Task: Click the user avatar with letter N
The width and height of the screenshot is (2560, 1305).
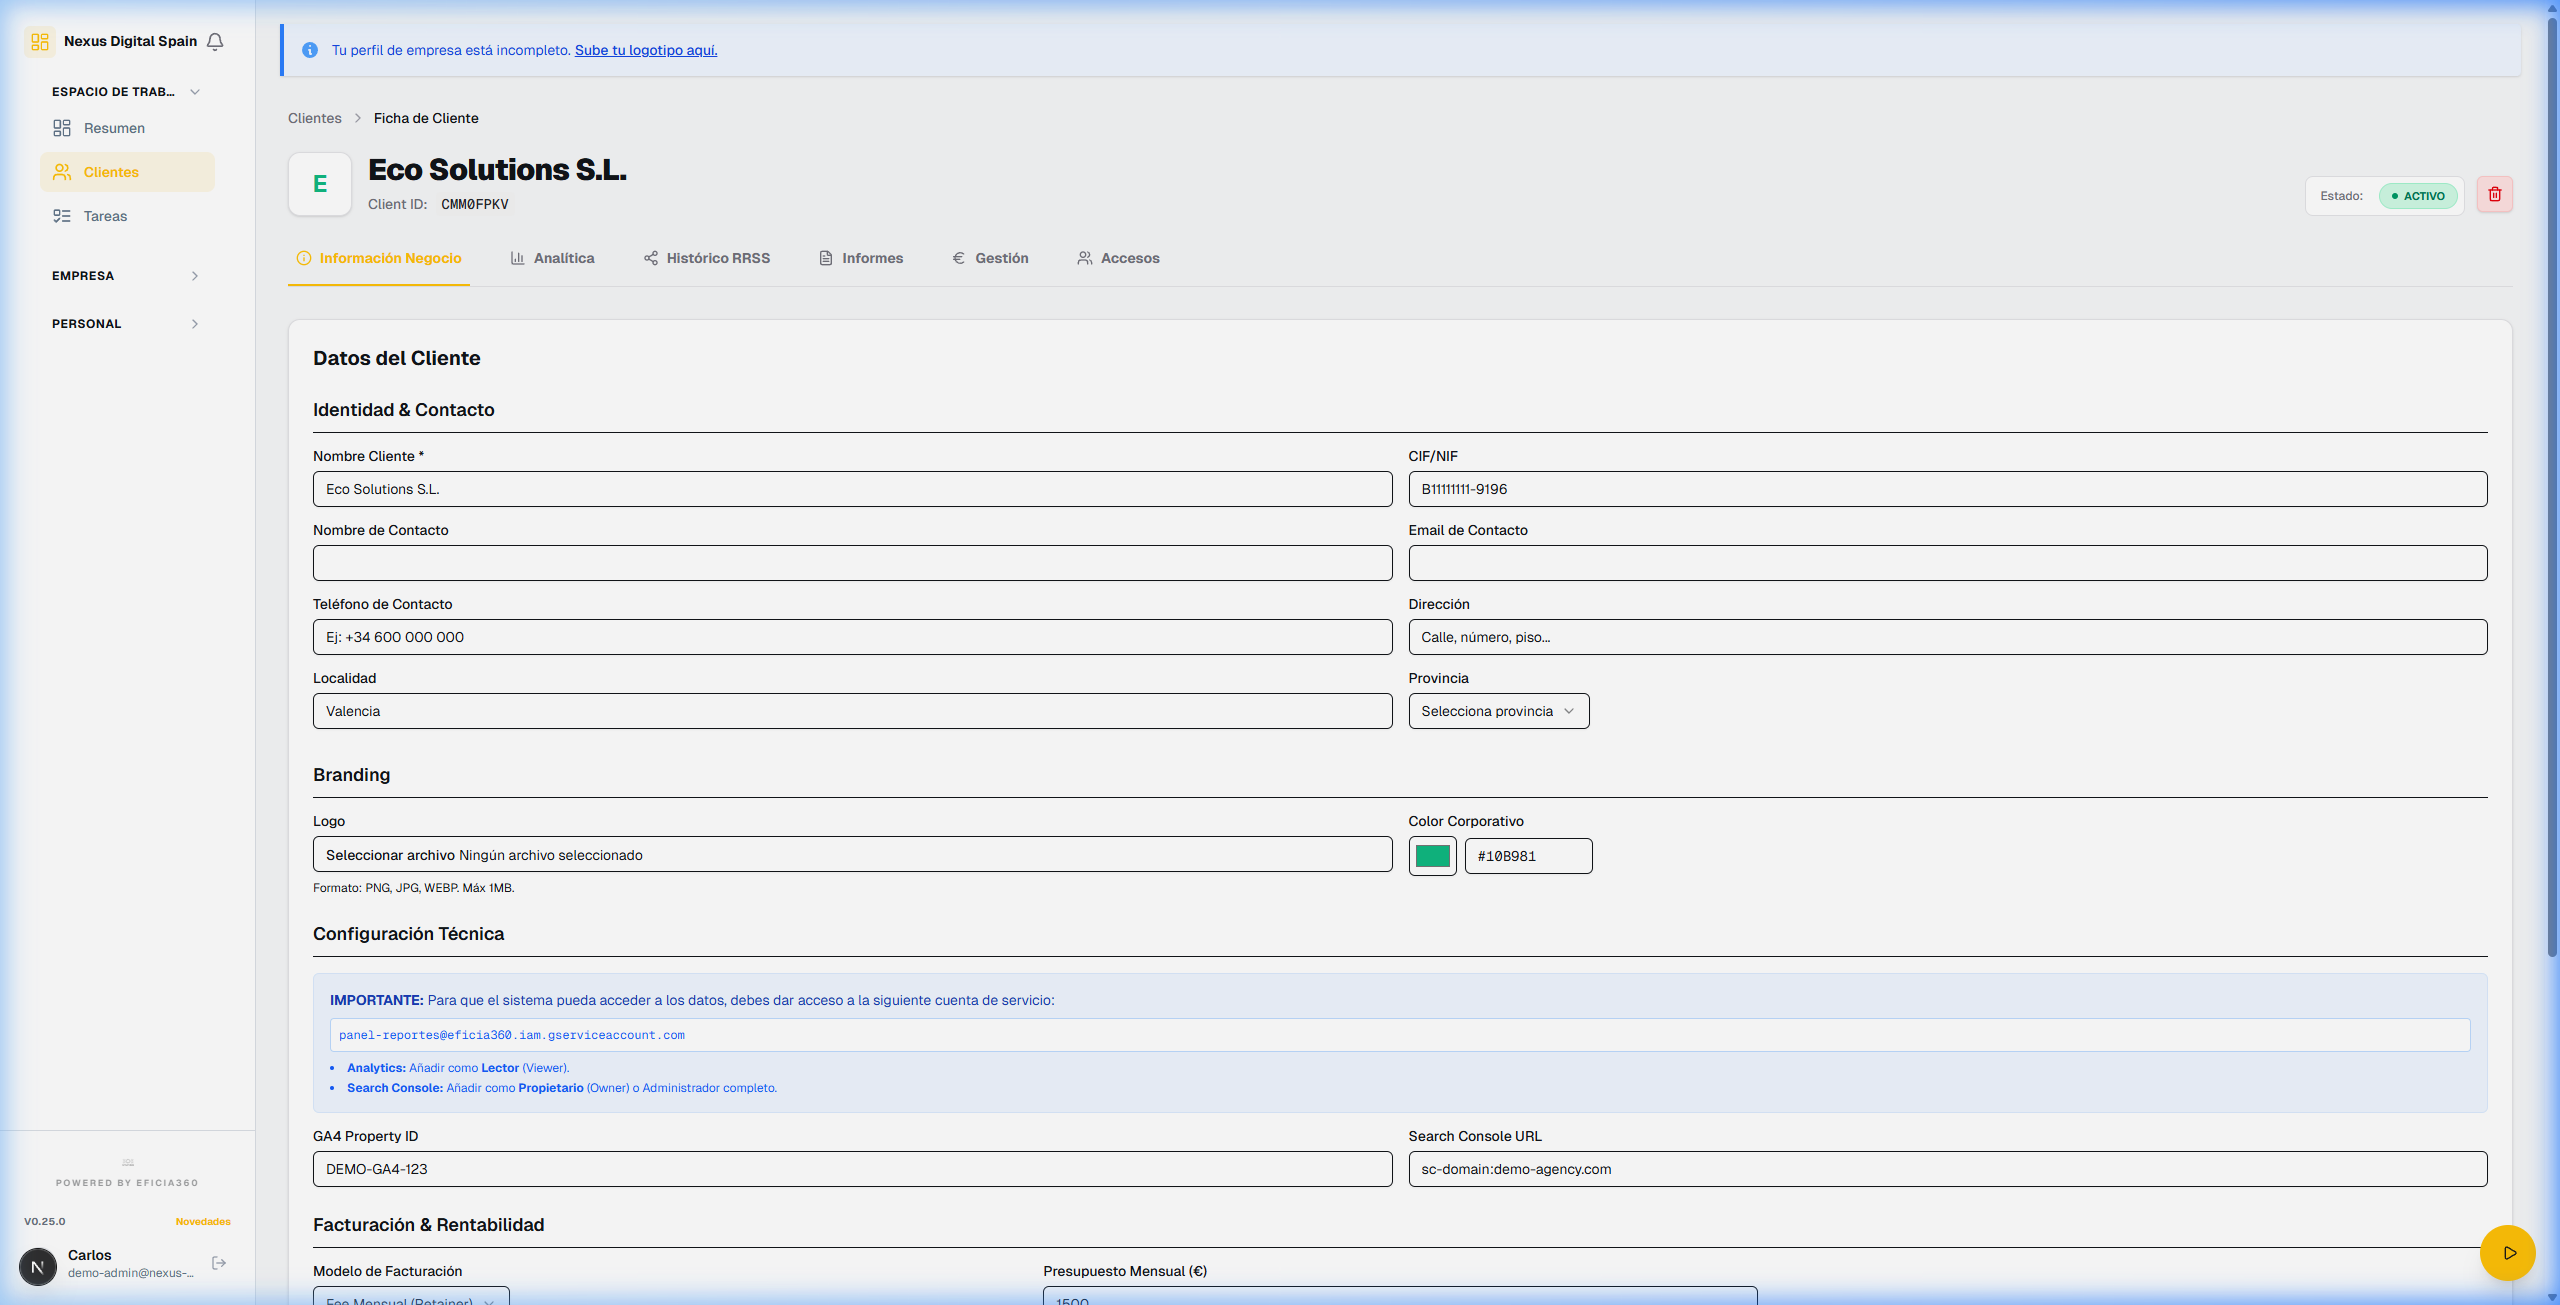Action: click(x=38, y=1266)
